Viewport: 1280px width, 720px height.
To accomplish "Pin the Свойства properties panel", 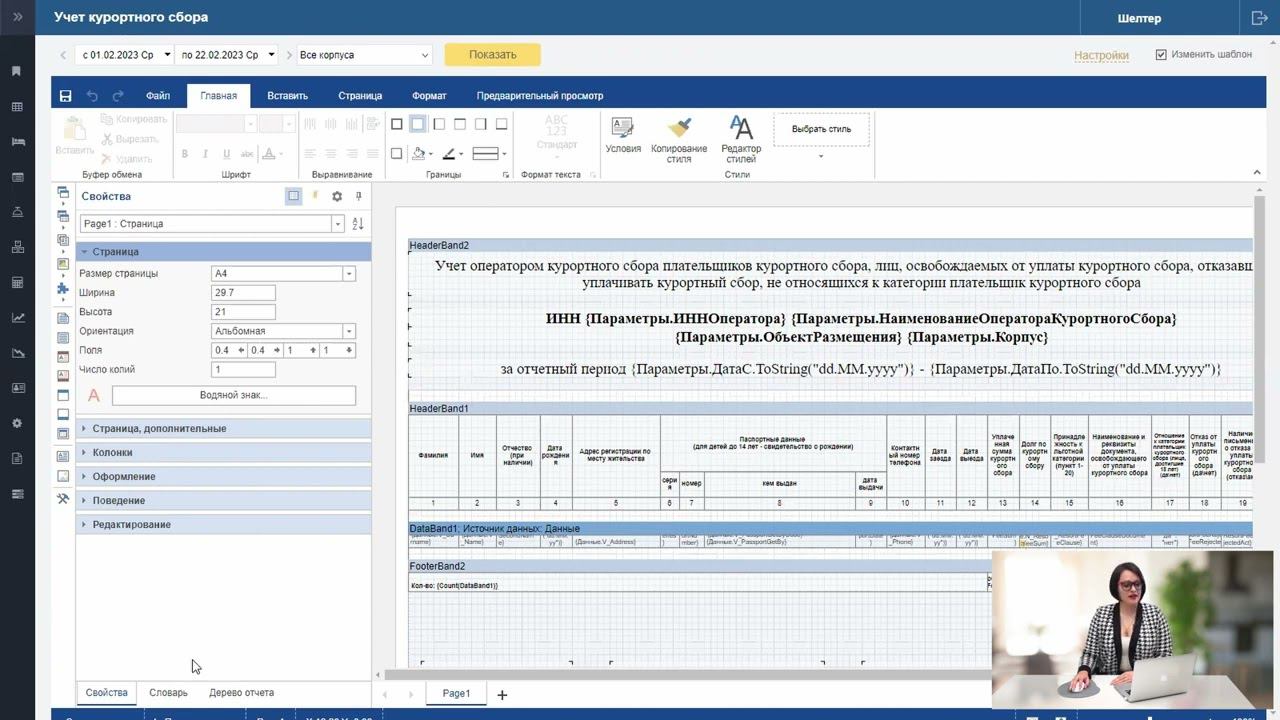I will (x=359, y=196).
